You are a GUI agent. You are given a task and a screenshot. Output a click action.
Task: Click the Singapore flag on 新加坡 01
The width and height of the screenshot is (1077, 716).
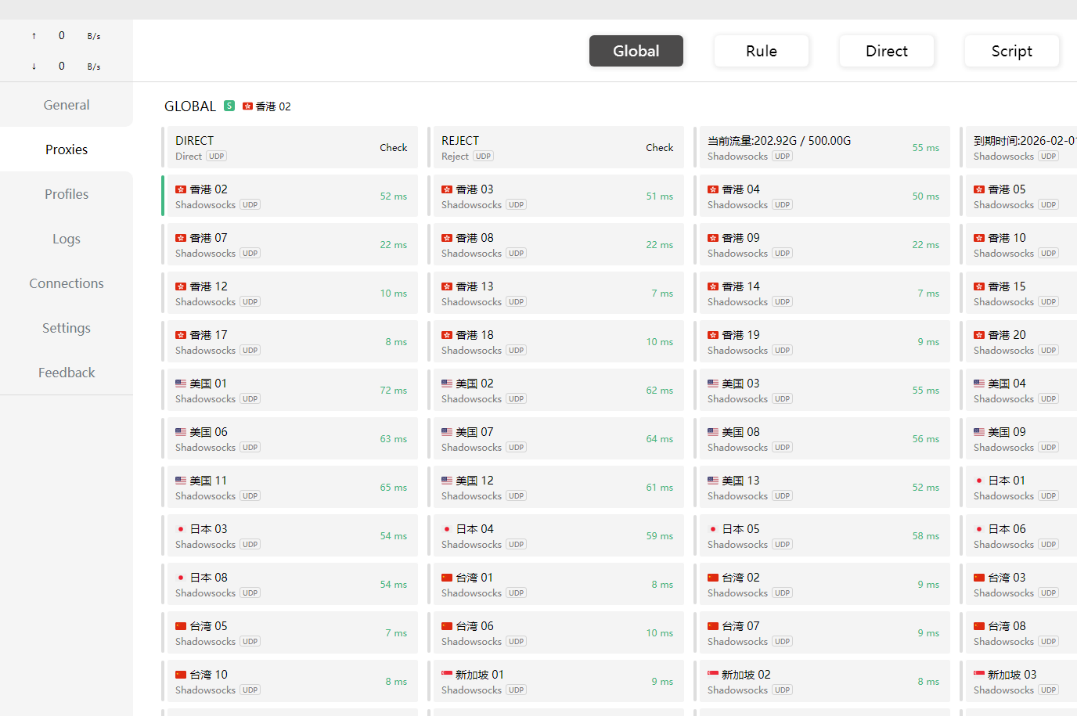[x=447, y=675]
